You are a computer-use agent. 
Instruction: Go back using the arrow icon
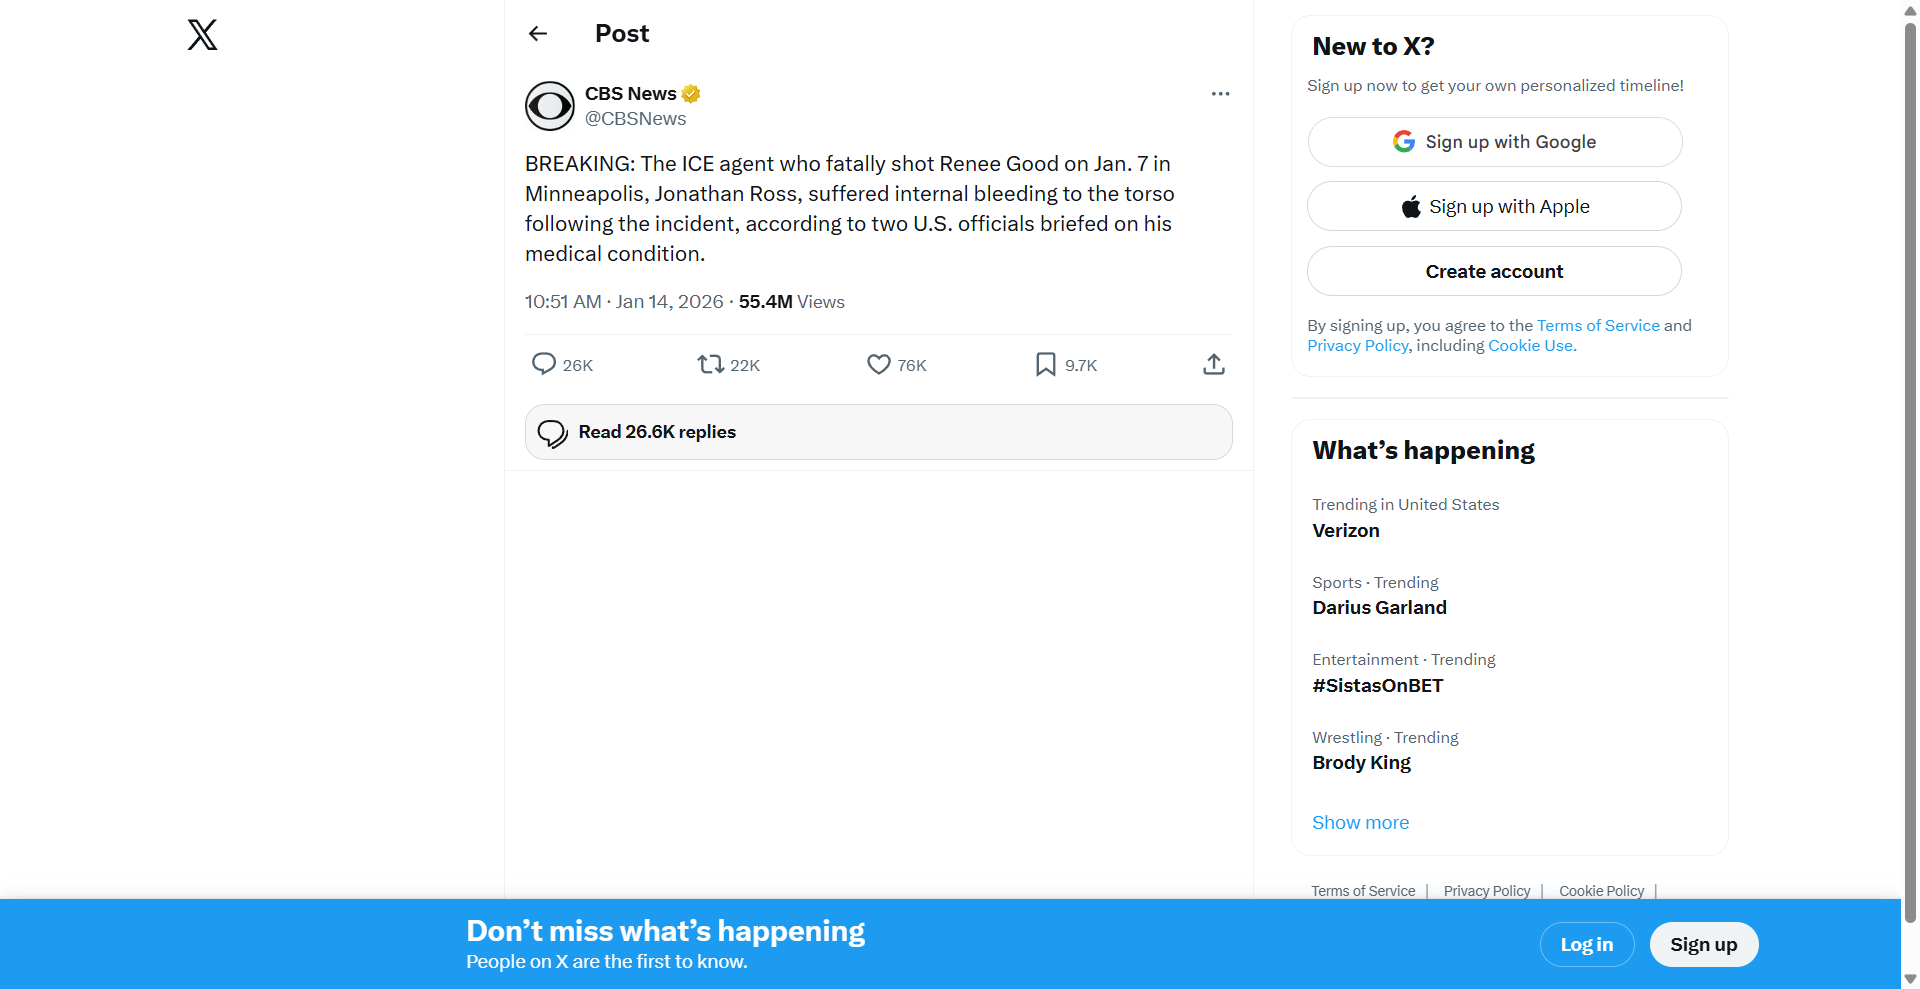click(x=538, y=34)
